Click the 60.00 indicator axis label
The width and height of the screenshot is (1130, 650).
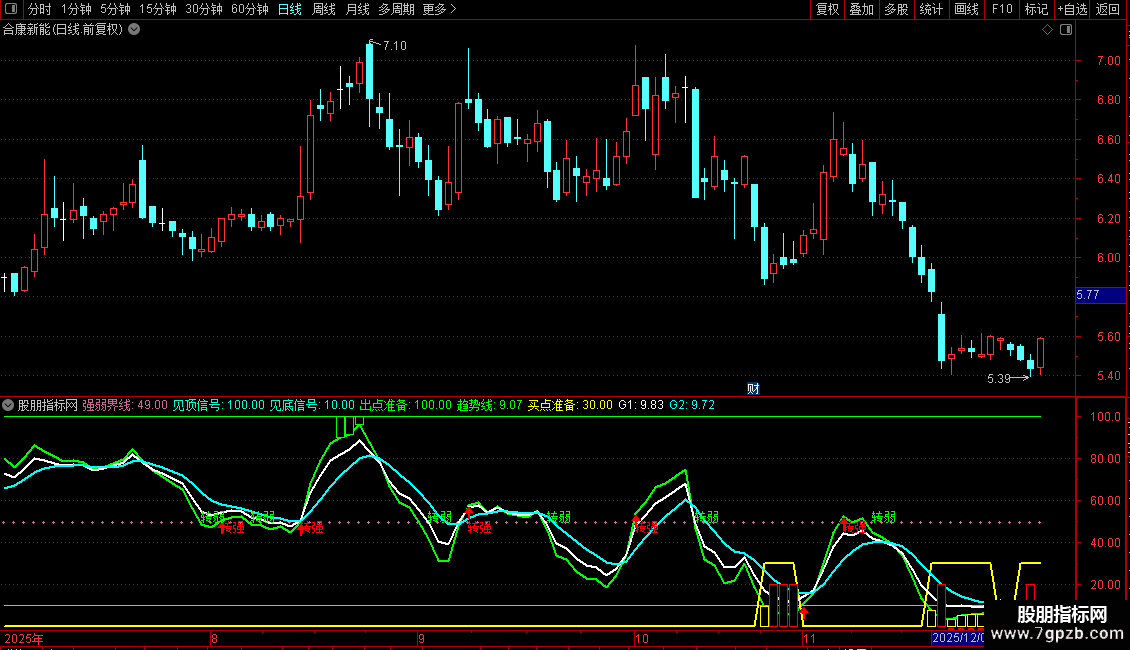pos(1105,500)
